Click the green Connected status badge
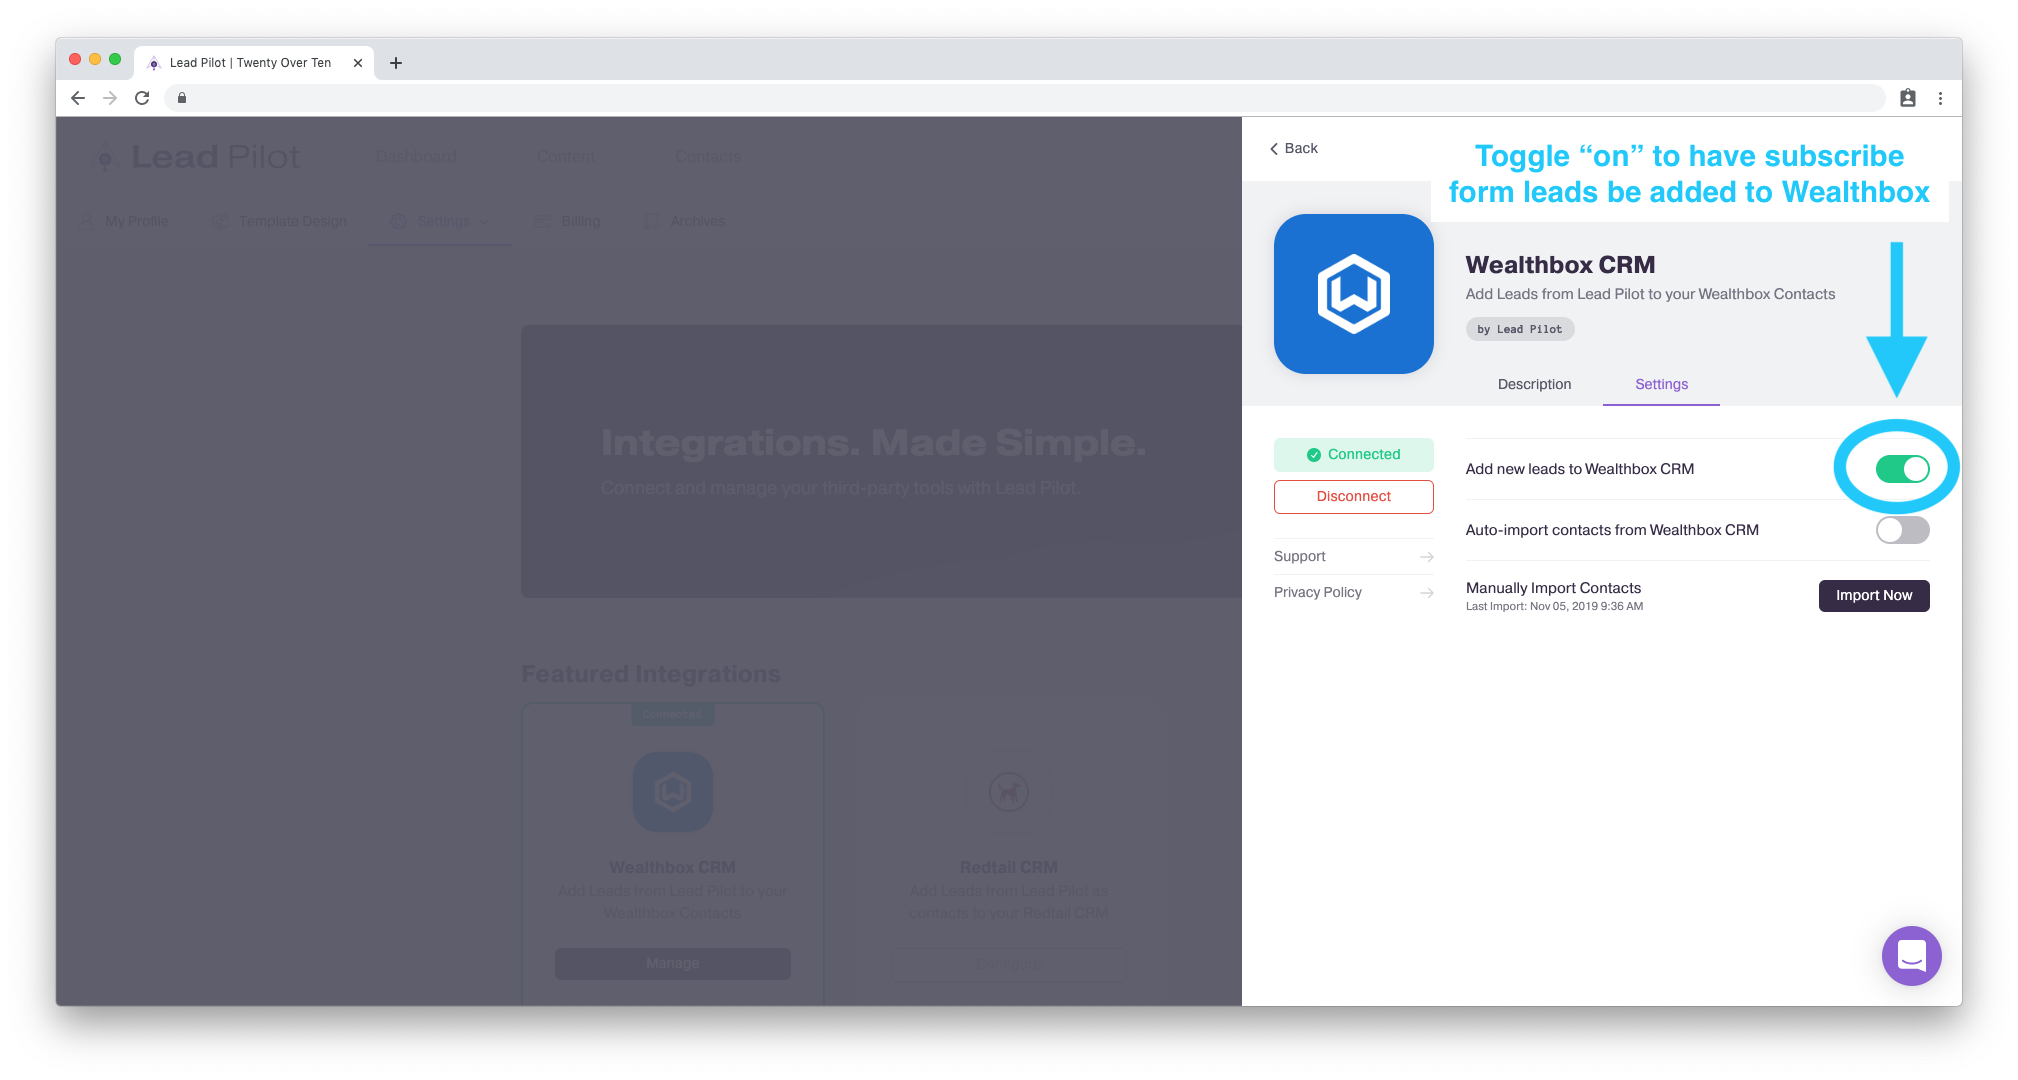The image size is (2018, 1080). 1353,454
